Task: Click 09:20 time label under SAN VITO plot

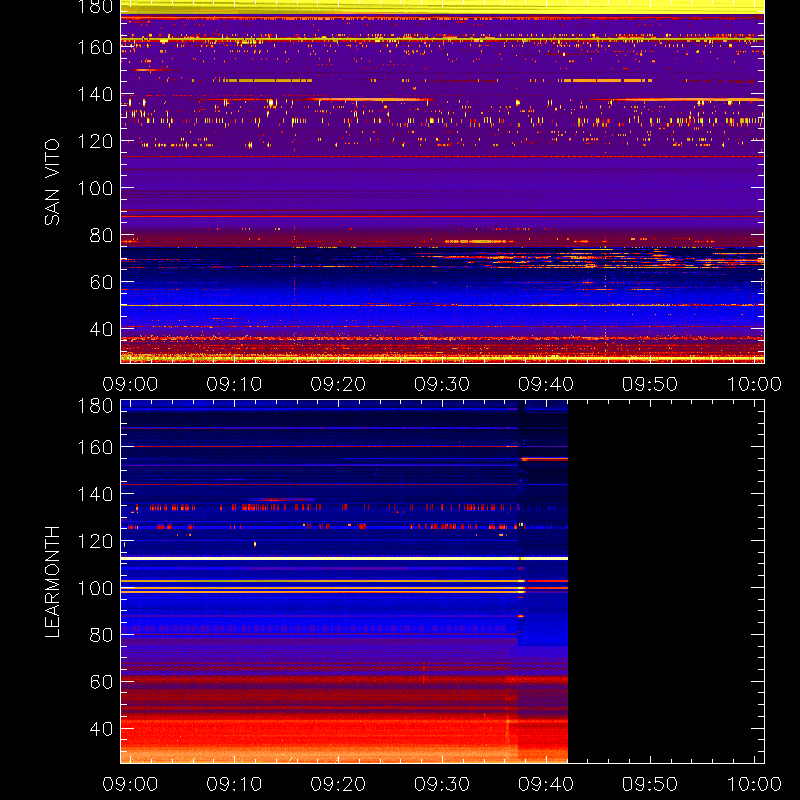Action: click(x=338, y=384)
